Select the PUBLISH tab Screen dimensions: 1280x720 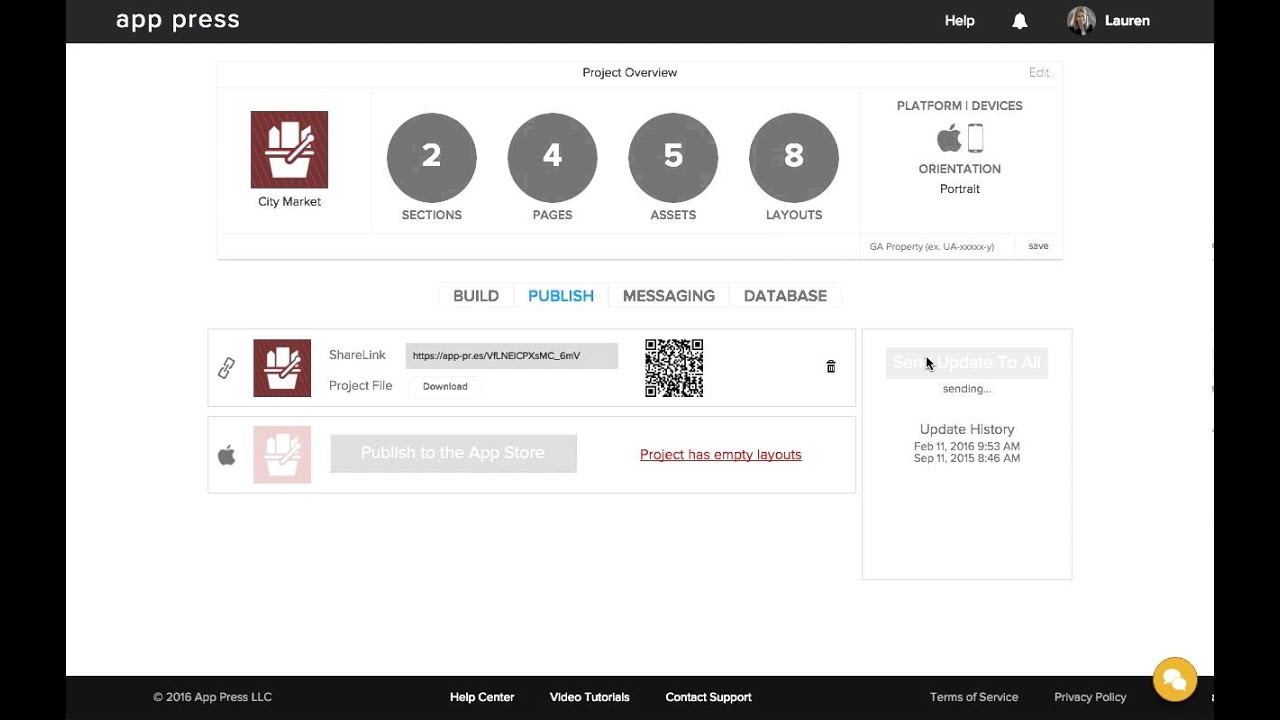561,296
